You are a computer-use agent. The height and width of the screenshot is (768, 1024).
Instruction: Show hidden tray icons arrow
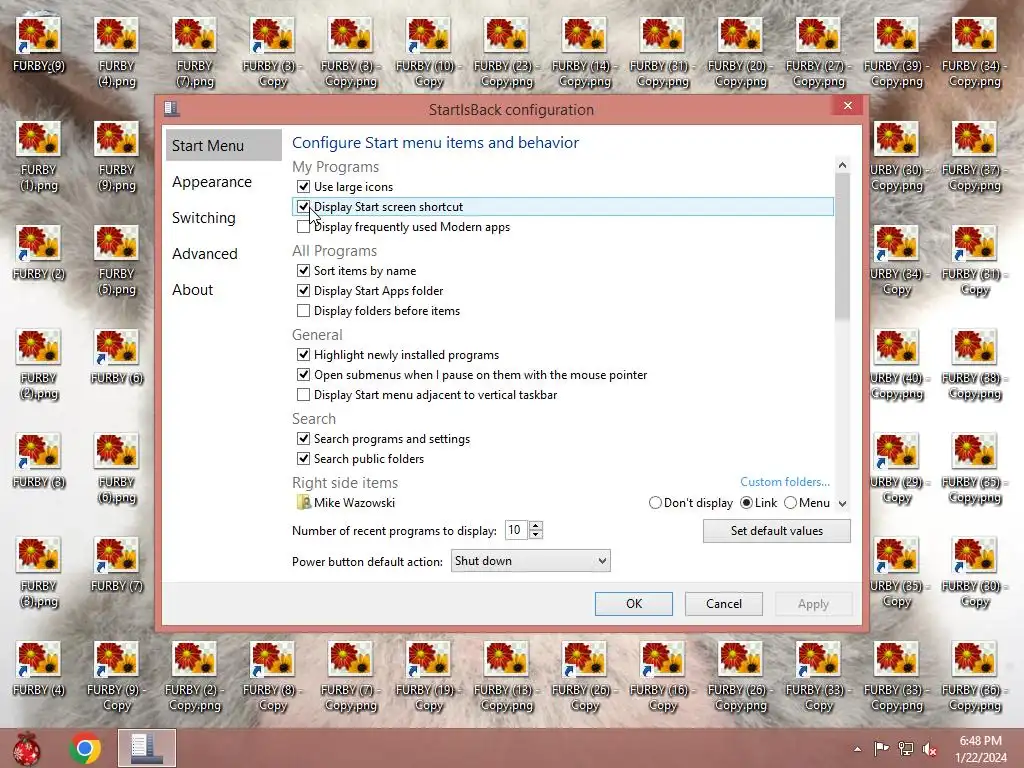tap(857, 749)
